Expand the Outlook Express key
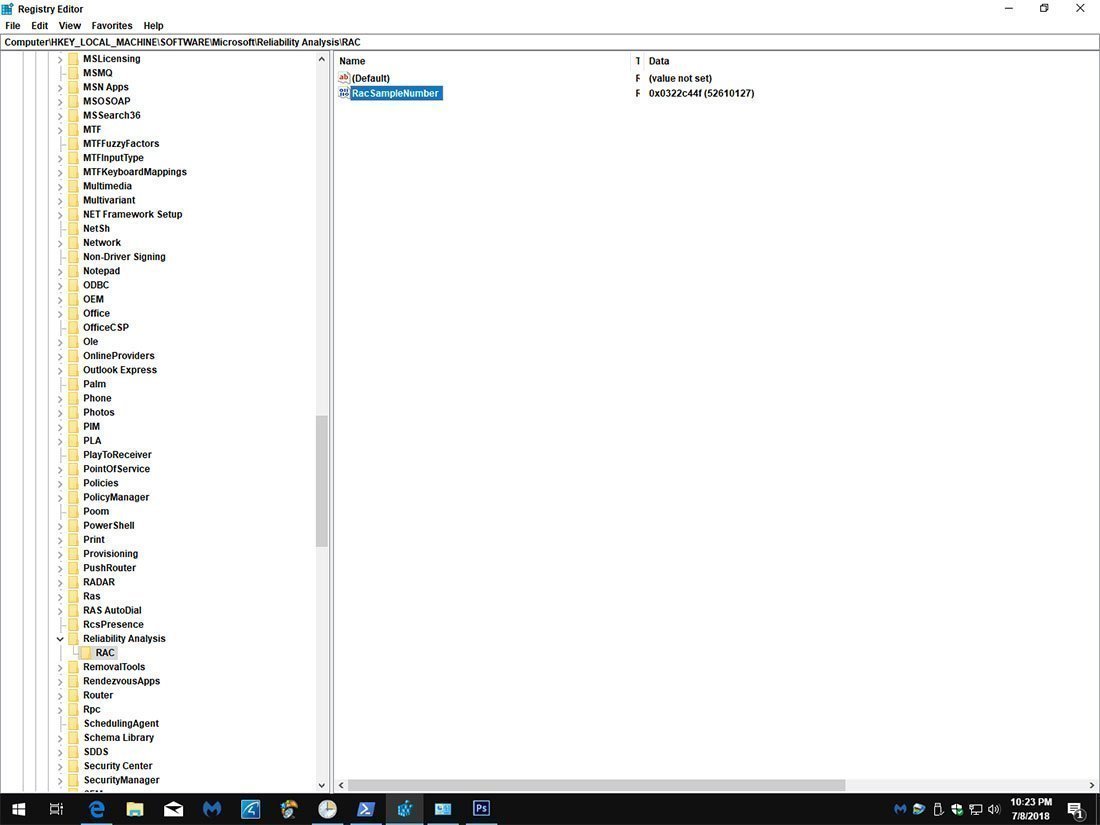The image size is (1100, 825). pyautogui.click(x=60, y=370)
